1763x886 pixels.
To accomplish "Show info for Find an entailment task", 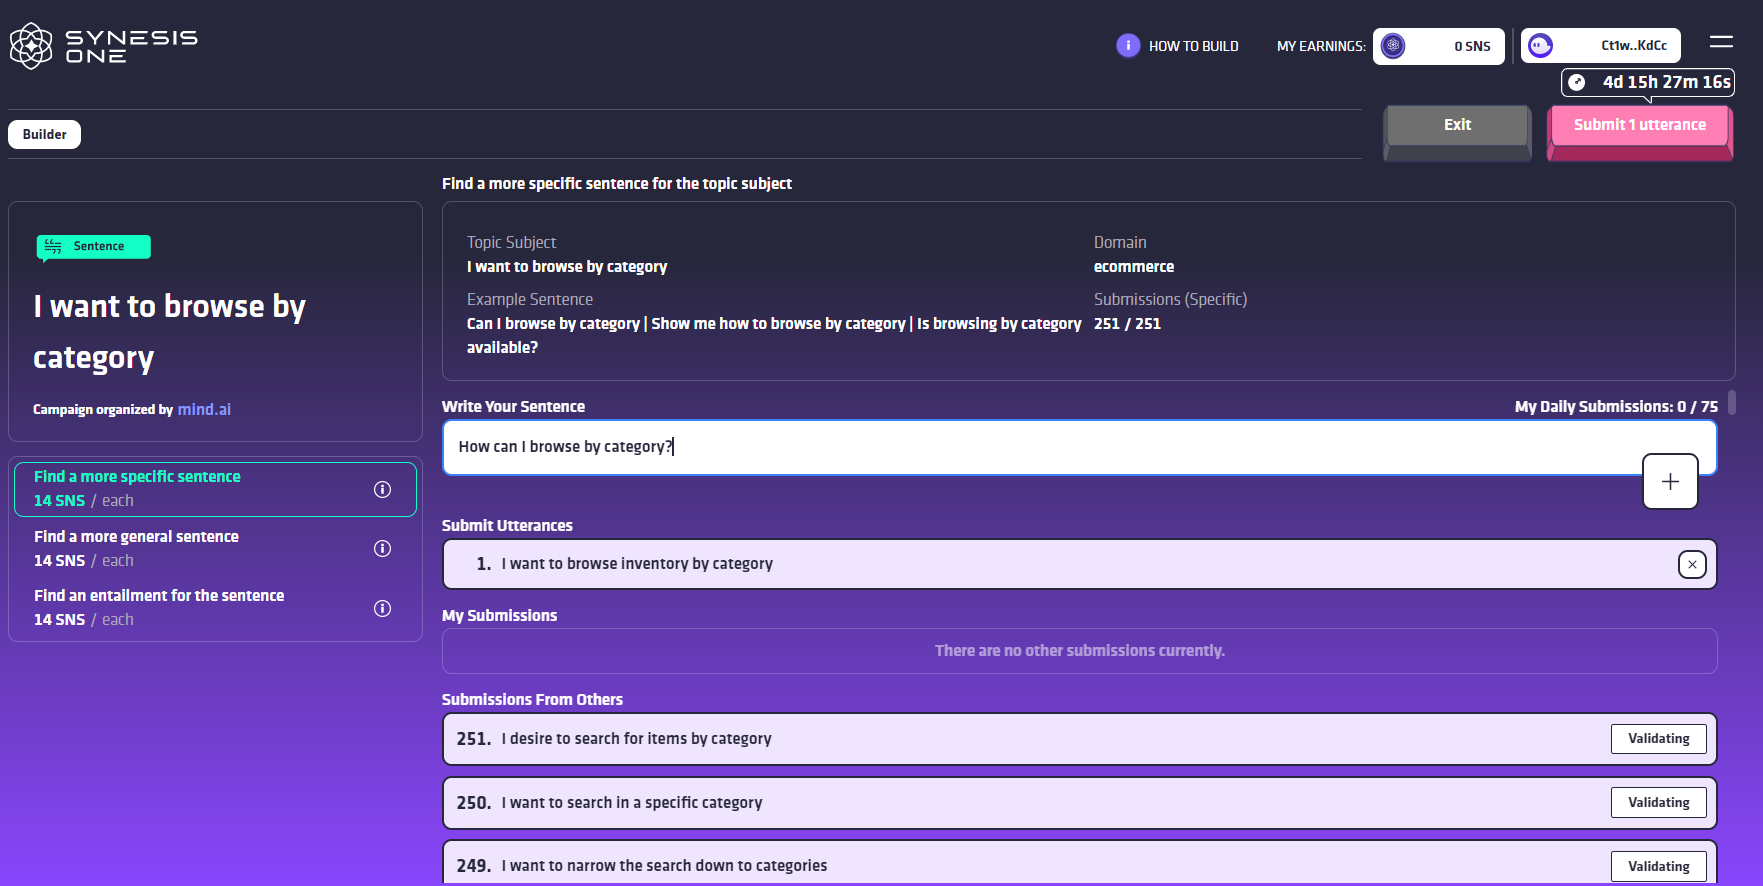I will pos(382,608).
